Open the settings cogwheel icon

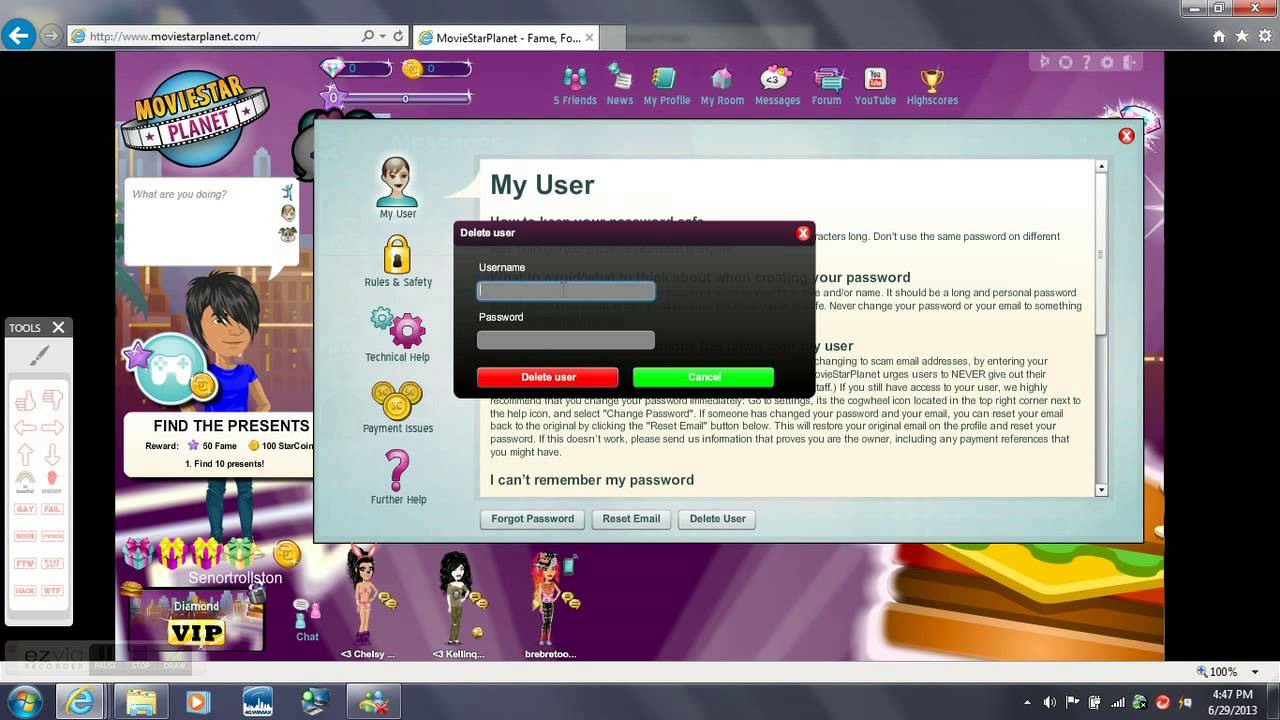1107,62
